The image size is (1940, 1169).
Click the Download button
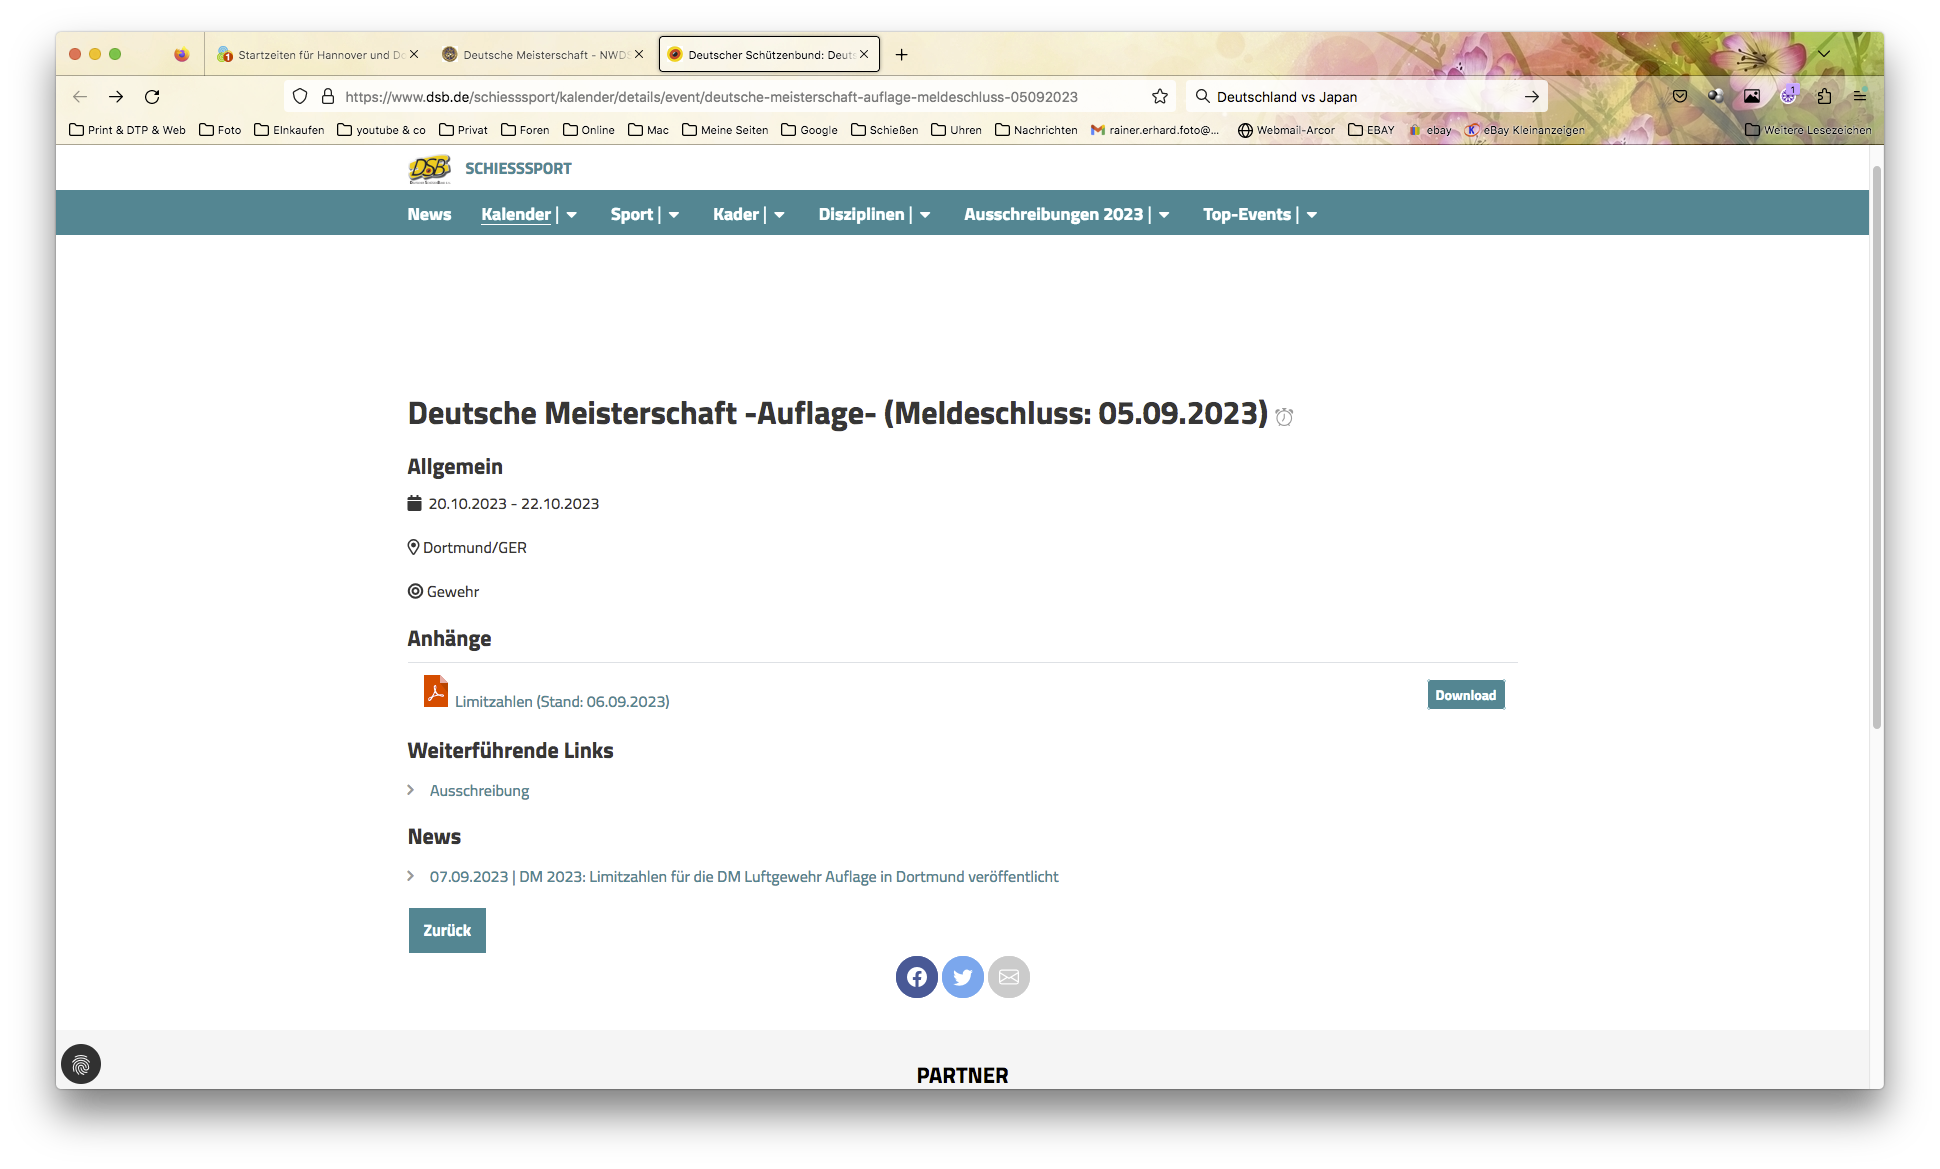point(1465,695)
